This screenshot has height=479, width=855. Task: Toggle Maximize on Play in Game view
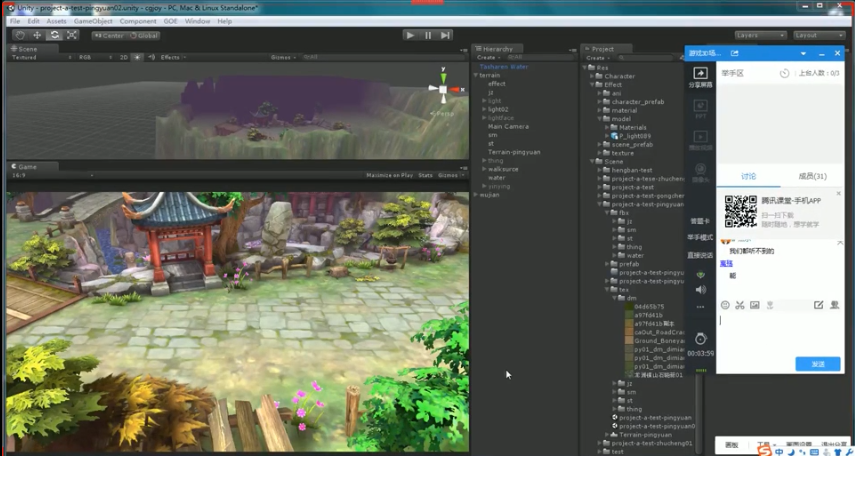click(x=389, y=175)
